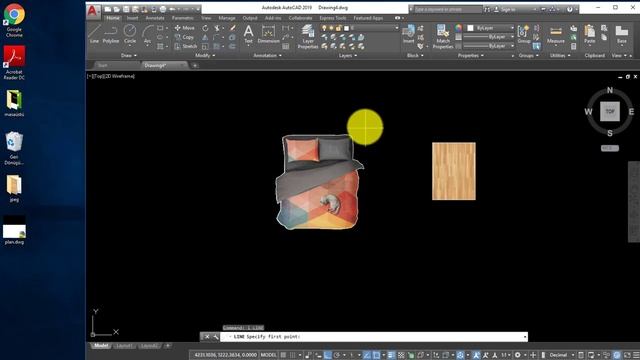Expand the Properties panel

[470, 56]
